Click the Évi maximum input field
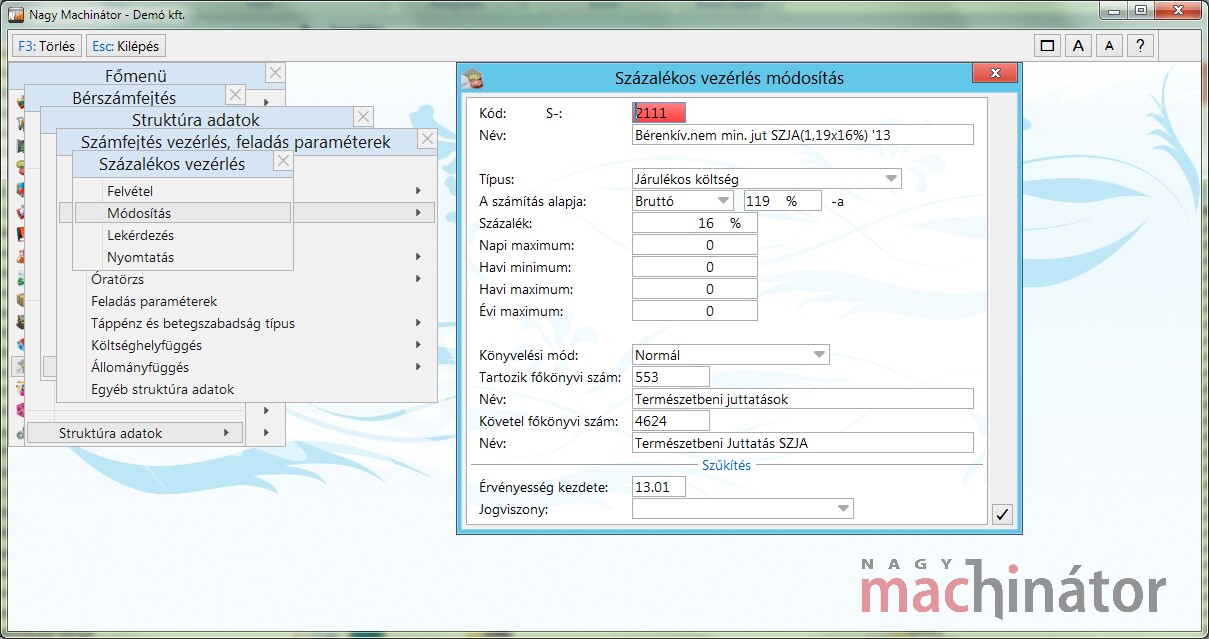 pos(694,311)
